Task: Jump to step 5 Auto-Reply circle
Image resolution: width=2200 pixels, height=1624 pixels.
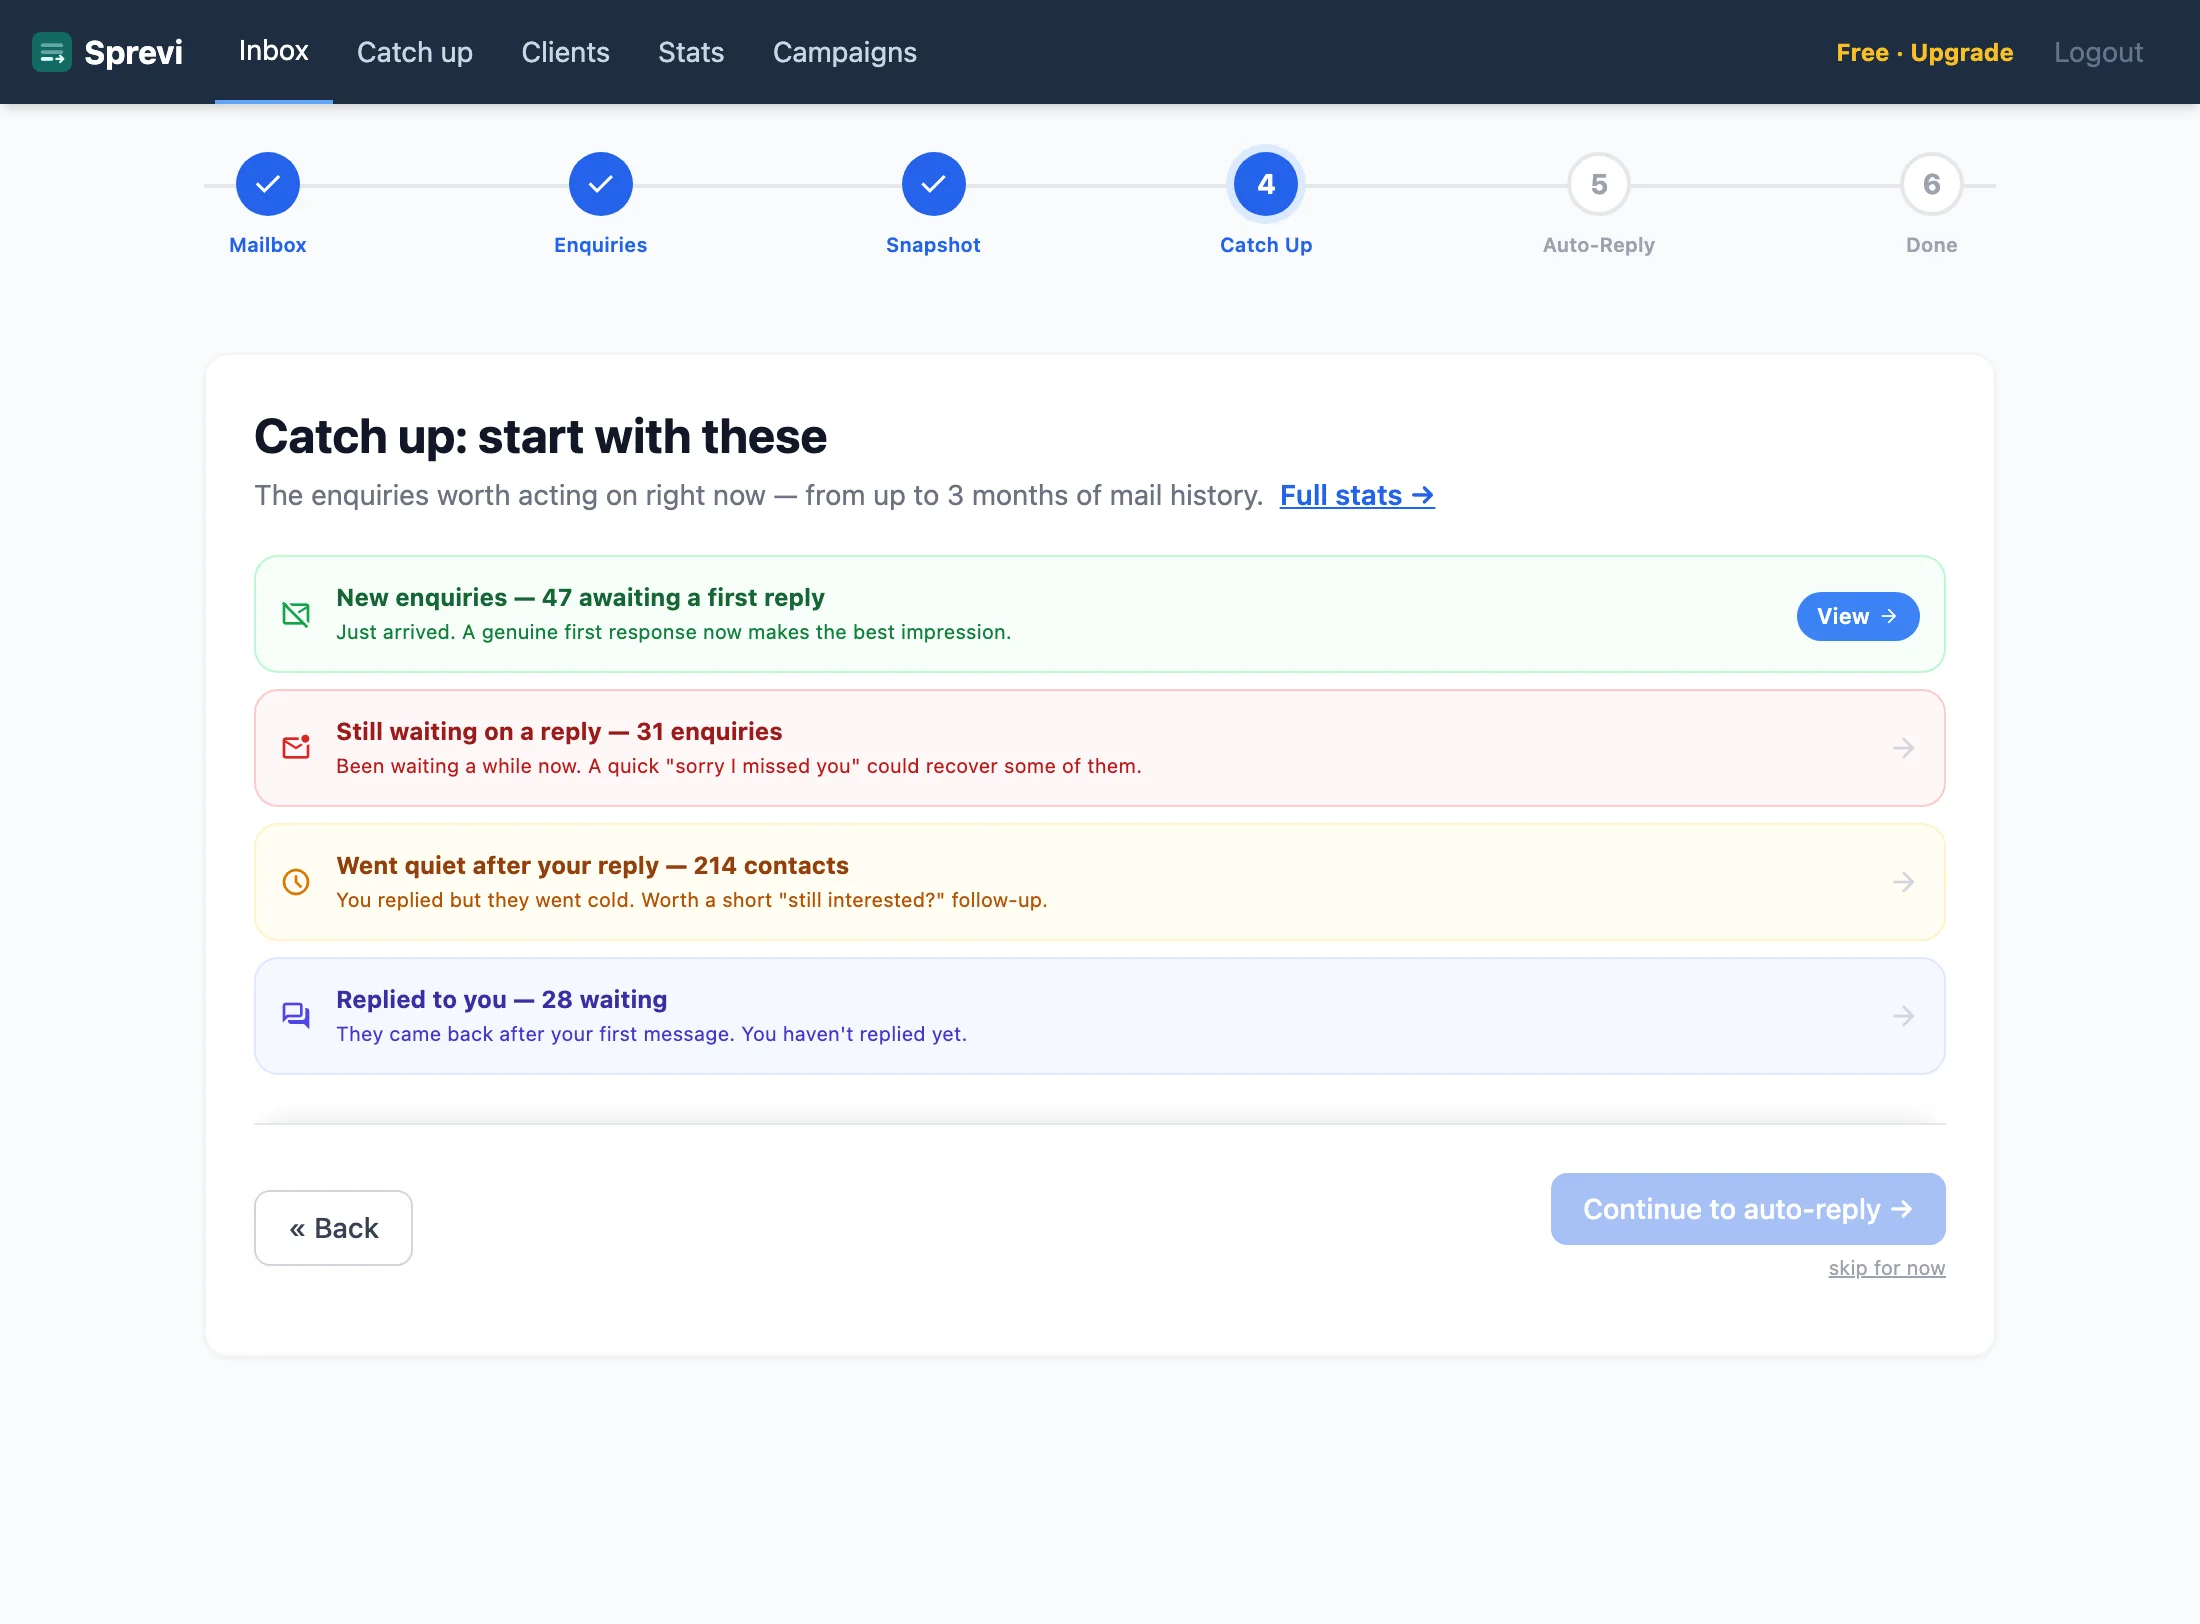Action: [1599, 184]
